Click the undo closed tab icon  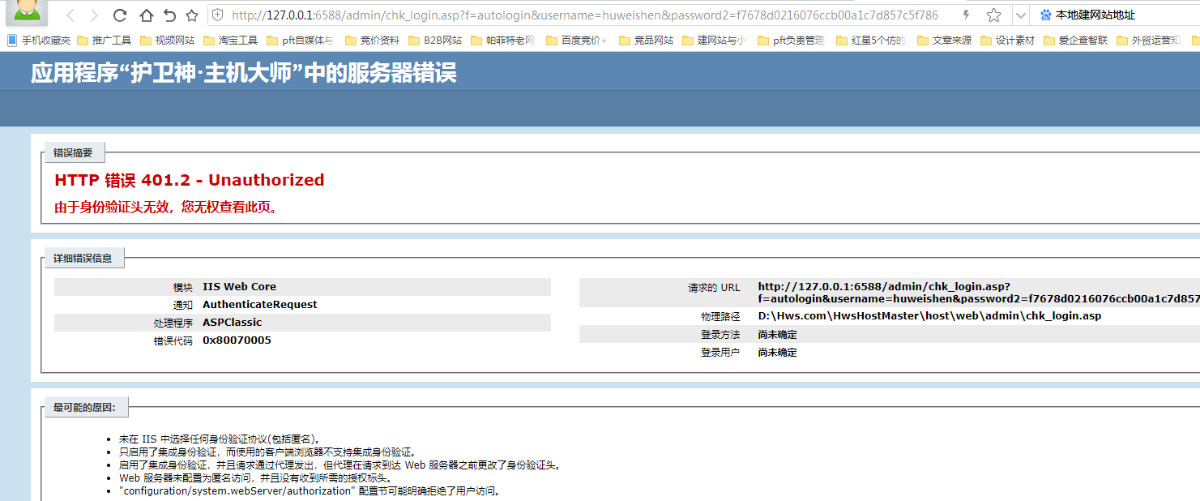[x=170, y=16]
